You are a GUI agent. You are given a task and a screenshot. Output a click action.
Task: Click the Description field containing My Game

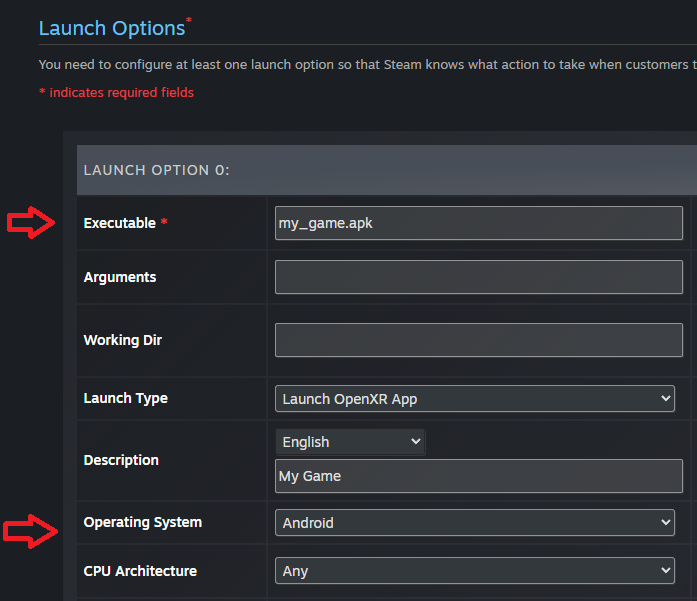click(479, 476)
